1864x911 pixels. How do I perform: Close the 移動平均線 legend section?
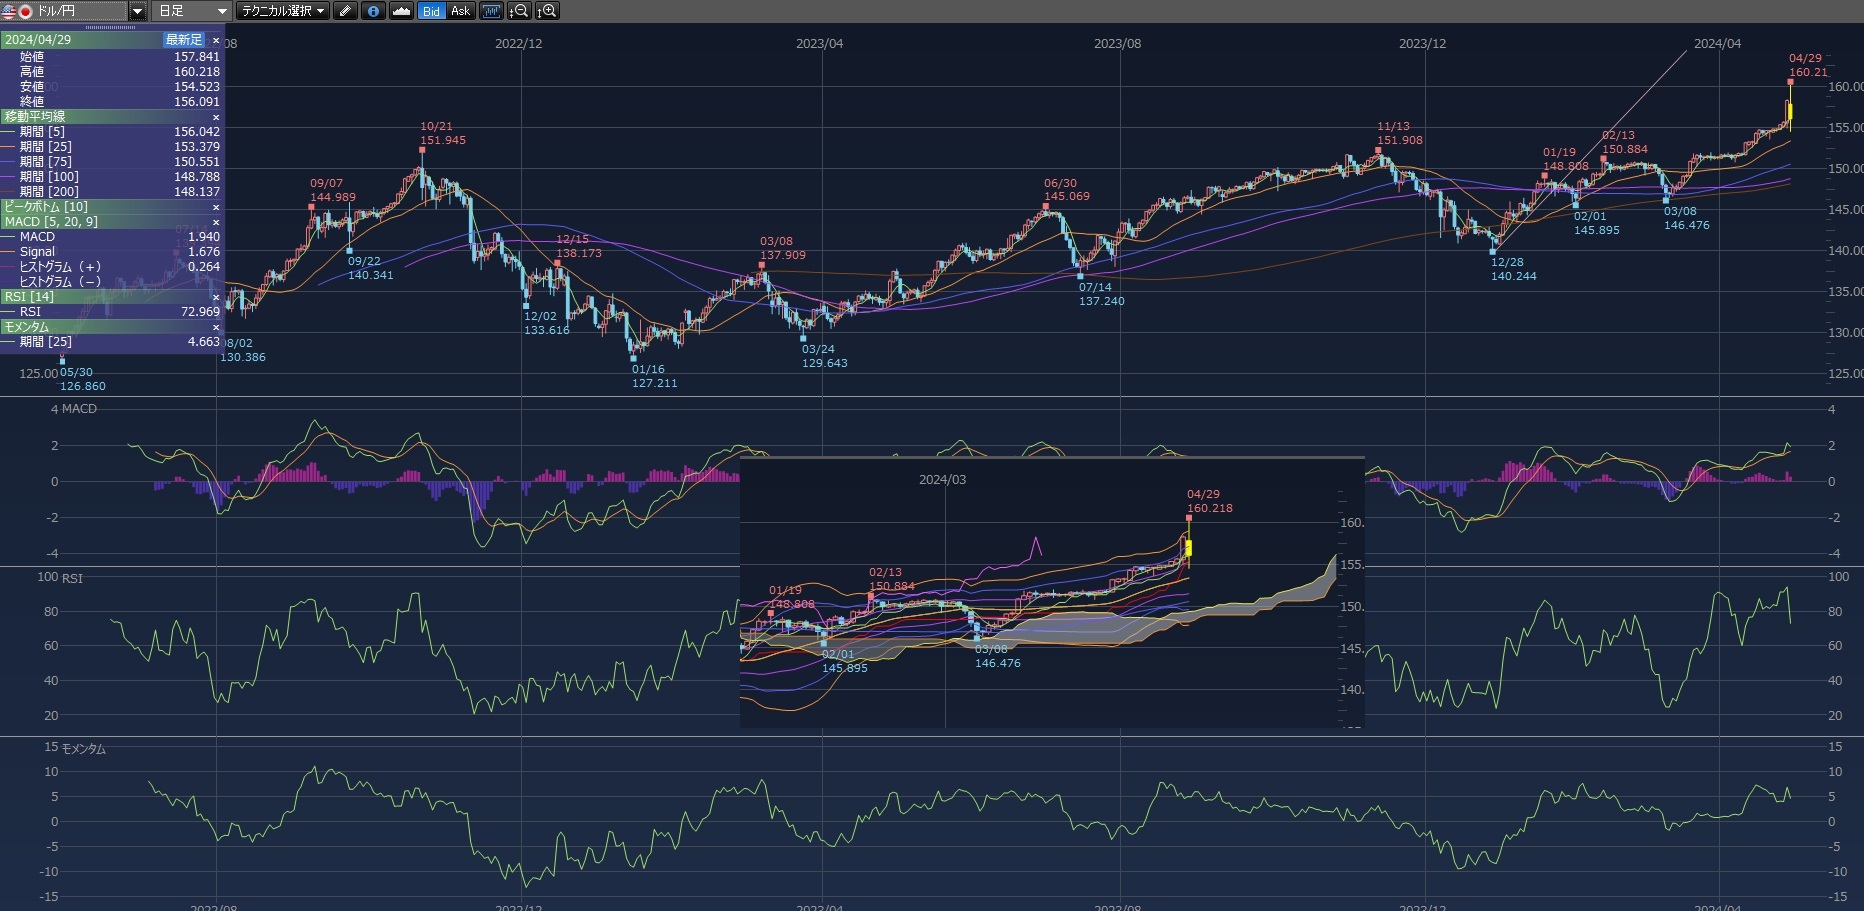click(215, 117)
